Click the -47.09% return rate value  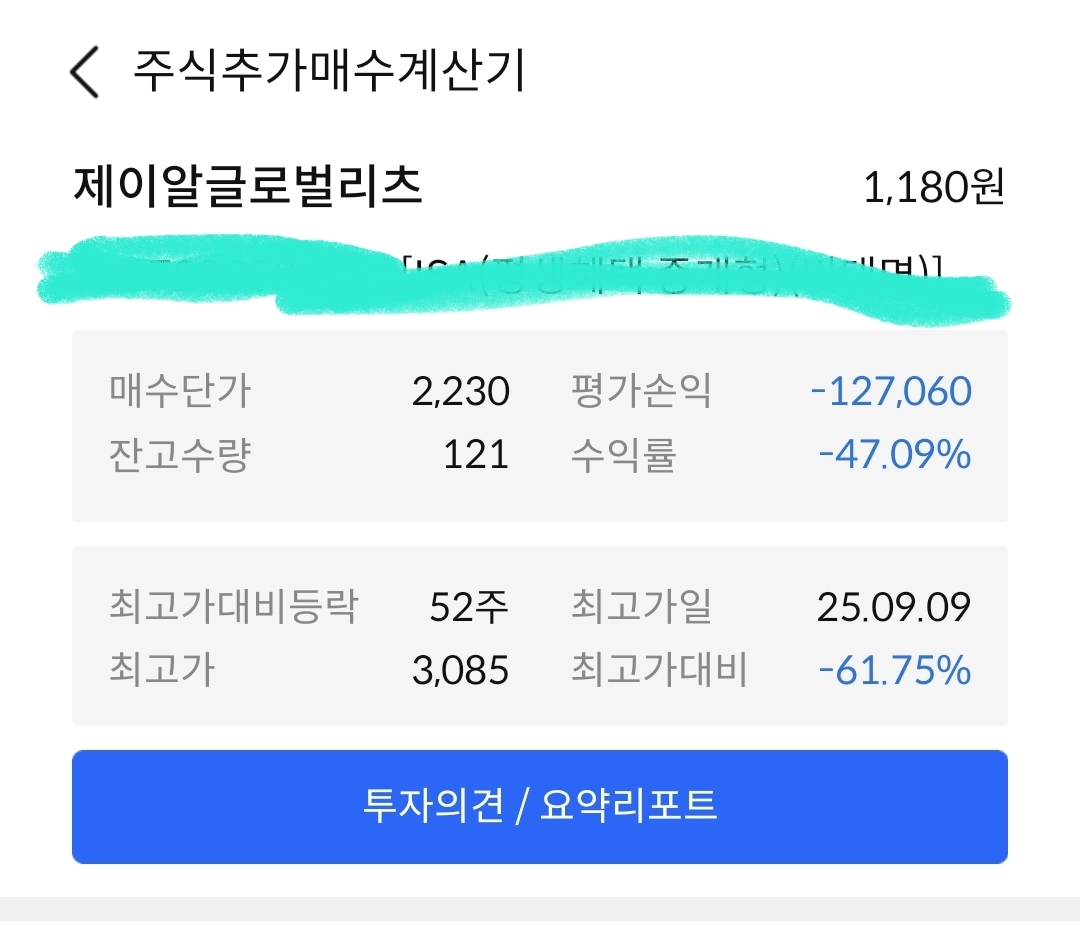(x=894, y=455)
